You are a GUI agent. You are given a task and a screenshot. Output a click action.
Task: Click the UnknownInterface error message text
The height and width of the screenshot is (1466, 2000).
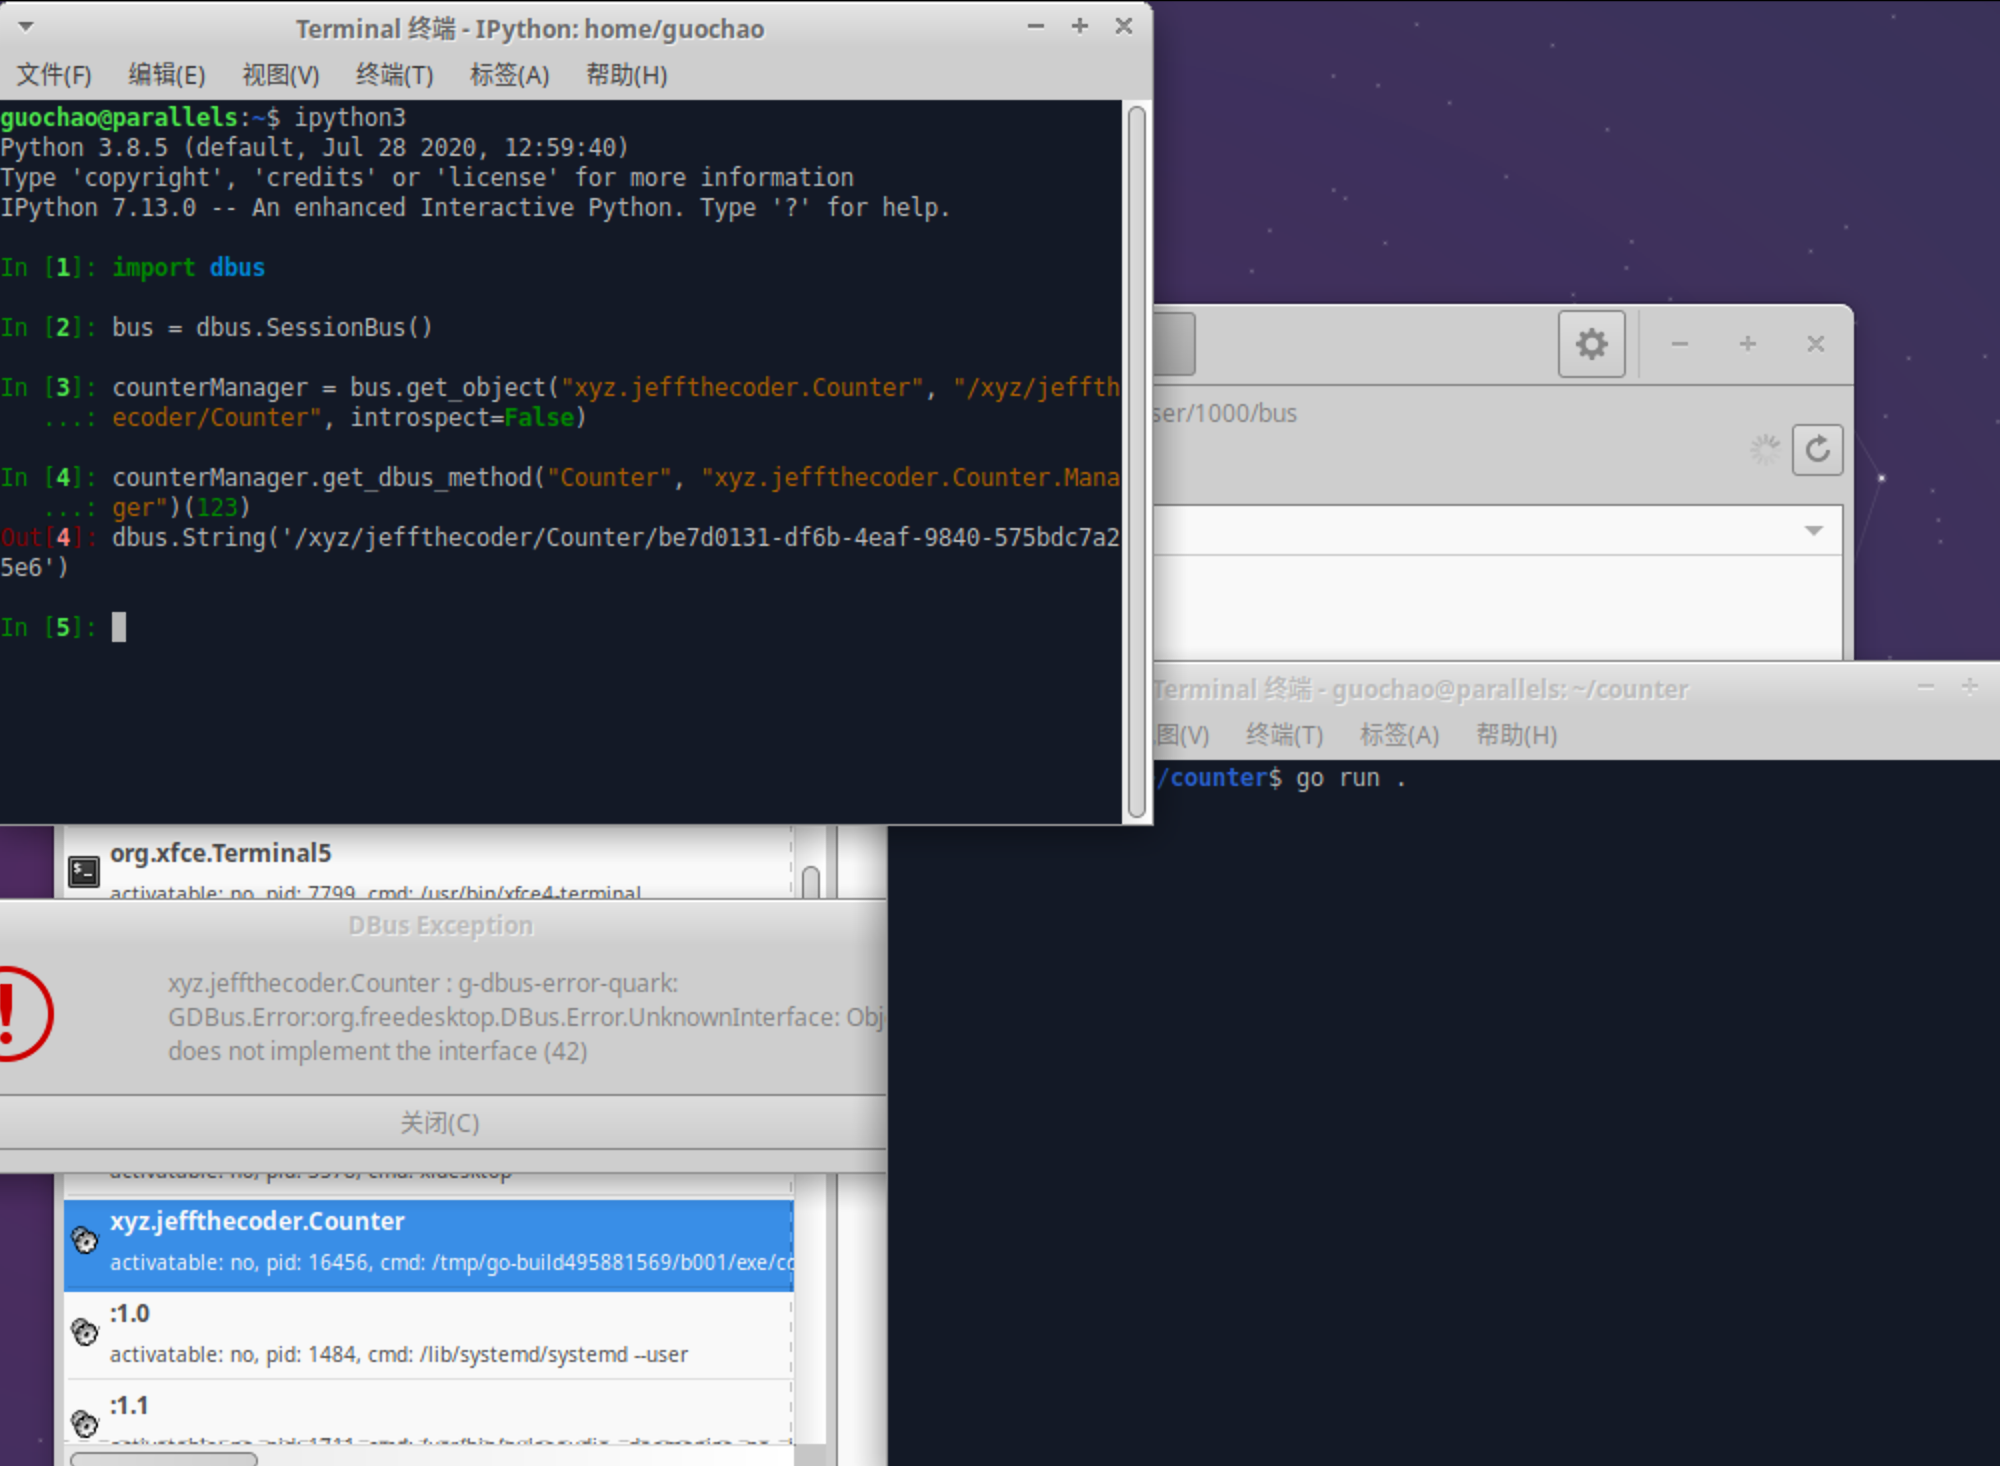tap(525, 1017)
